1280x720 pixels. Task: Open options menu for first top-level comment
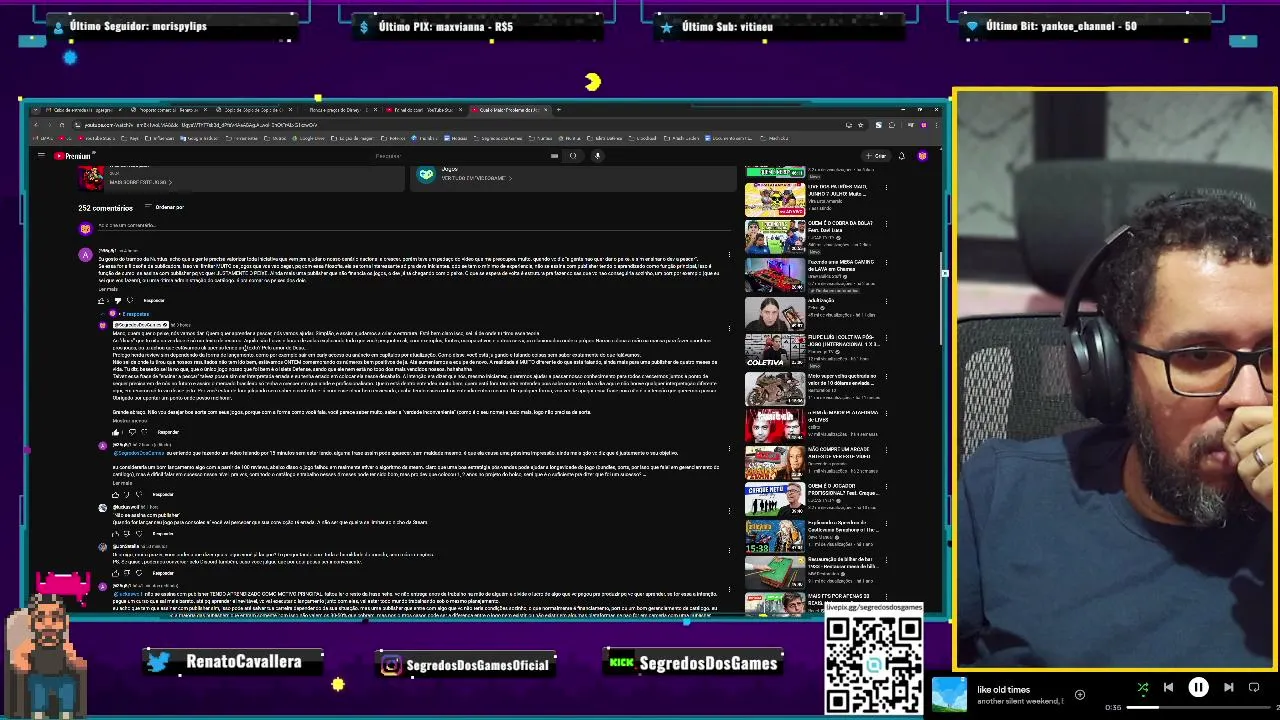pos(729,254)
